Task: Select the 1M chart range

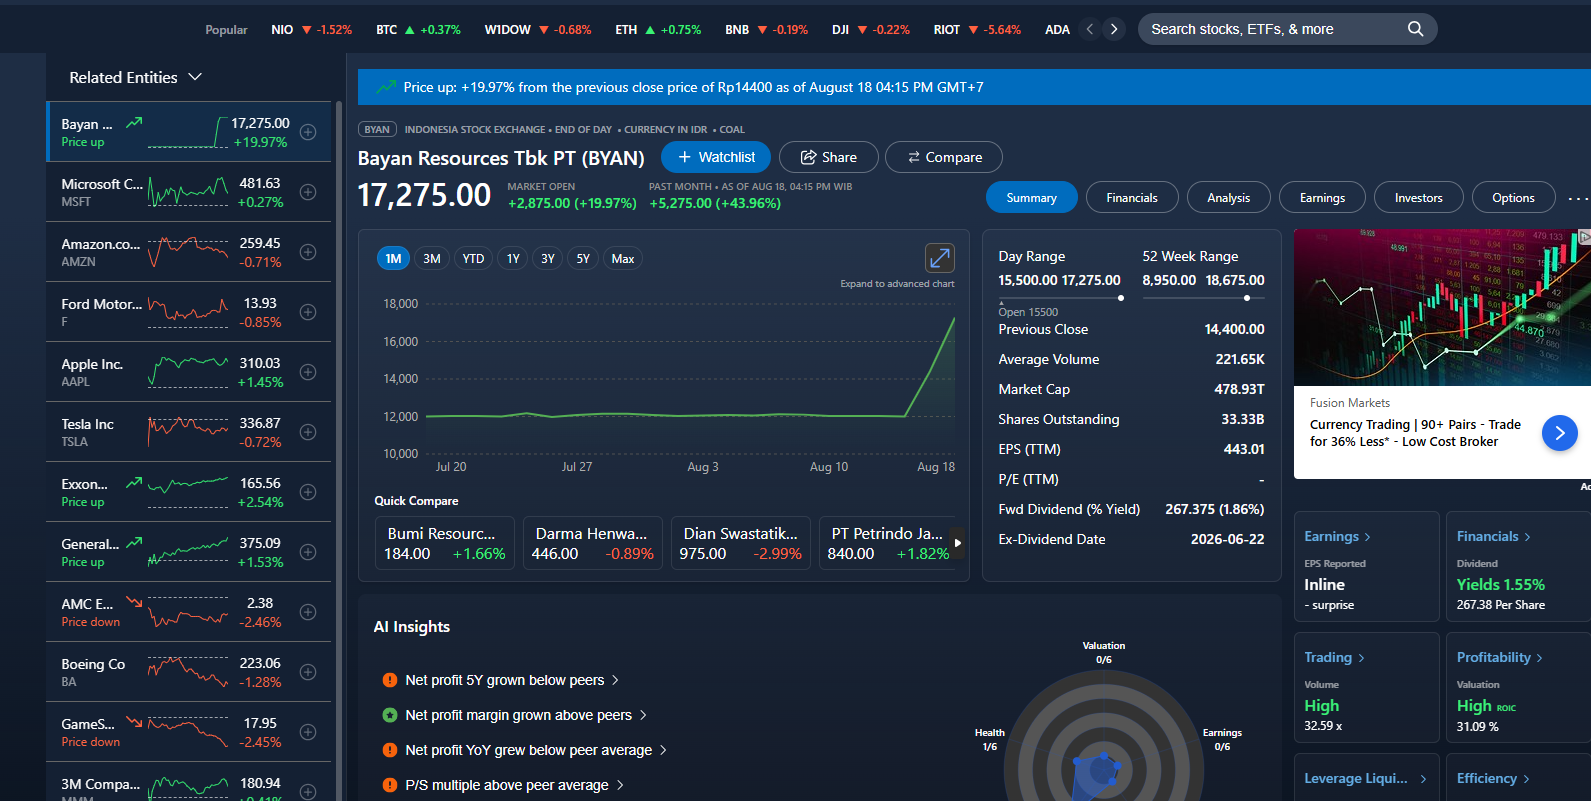Action: (393, 259)
